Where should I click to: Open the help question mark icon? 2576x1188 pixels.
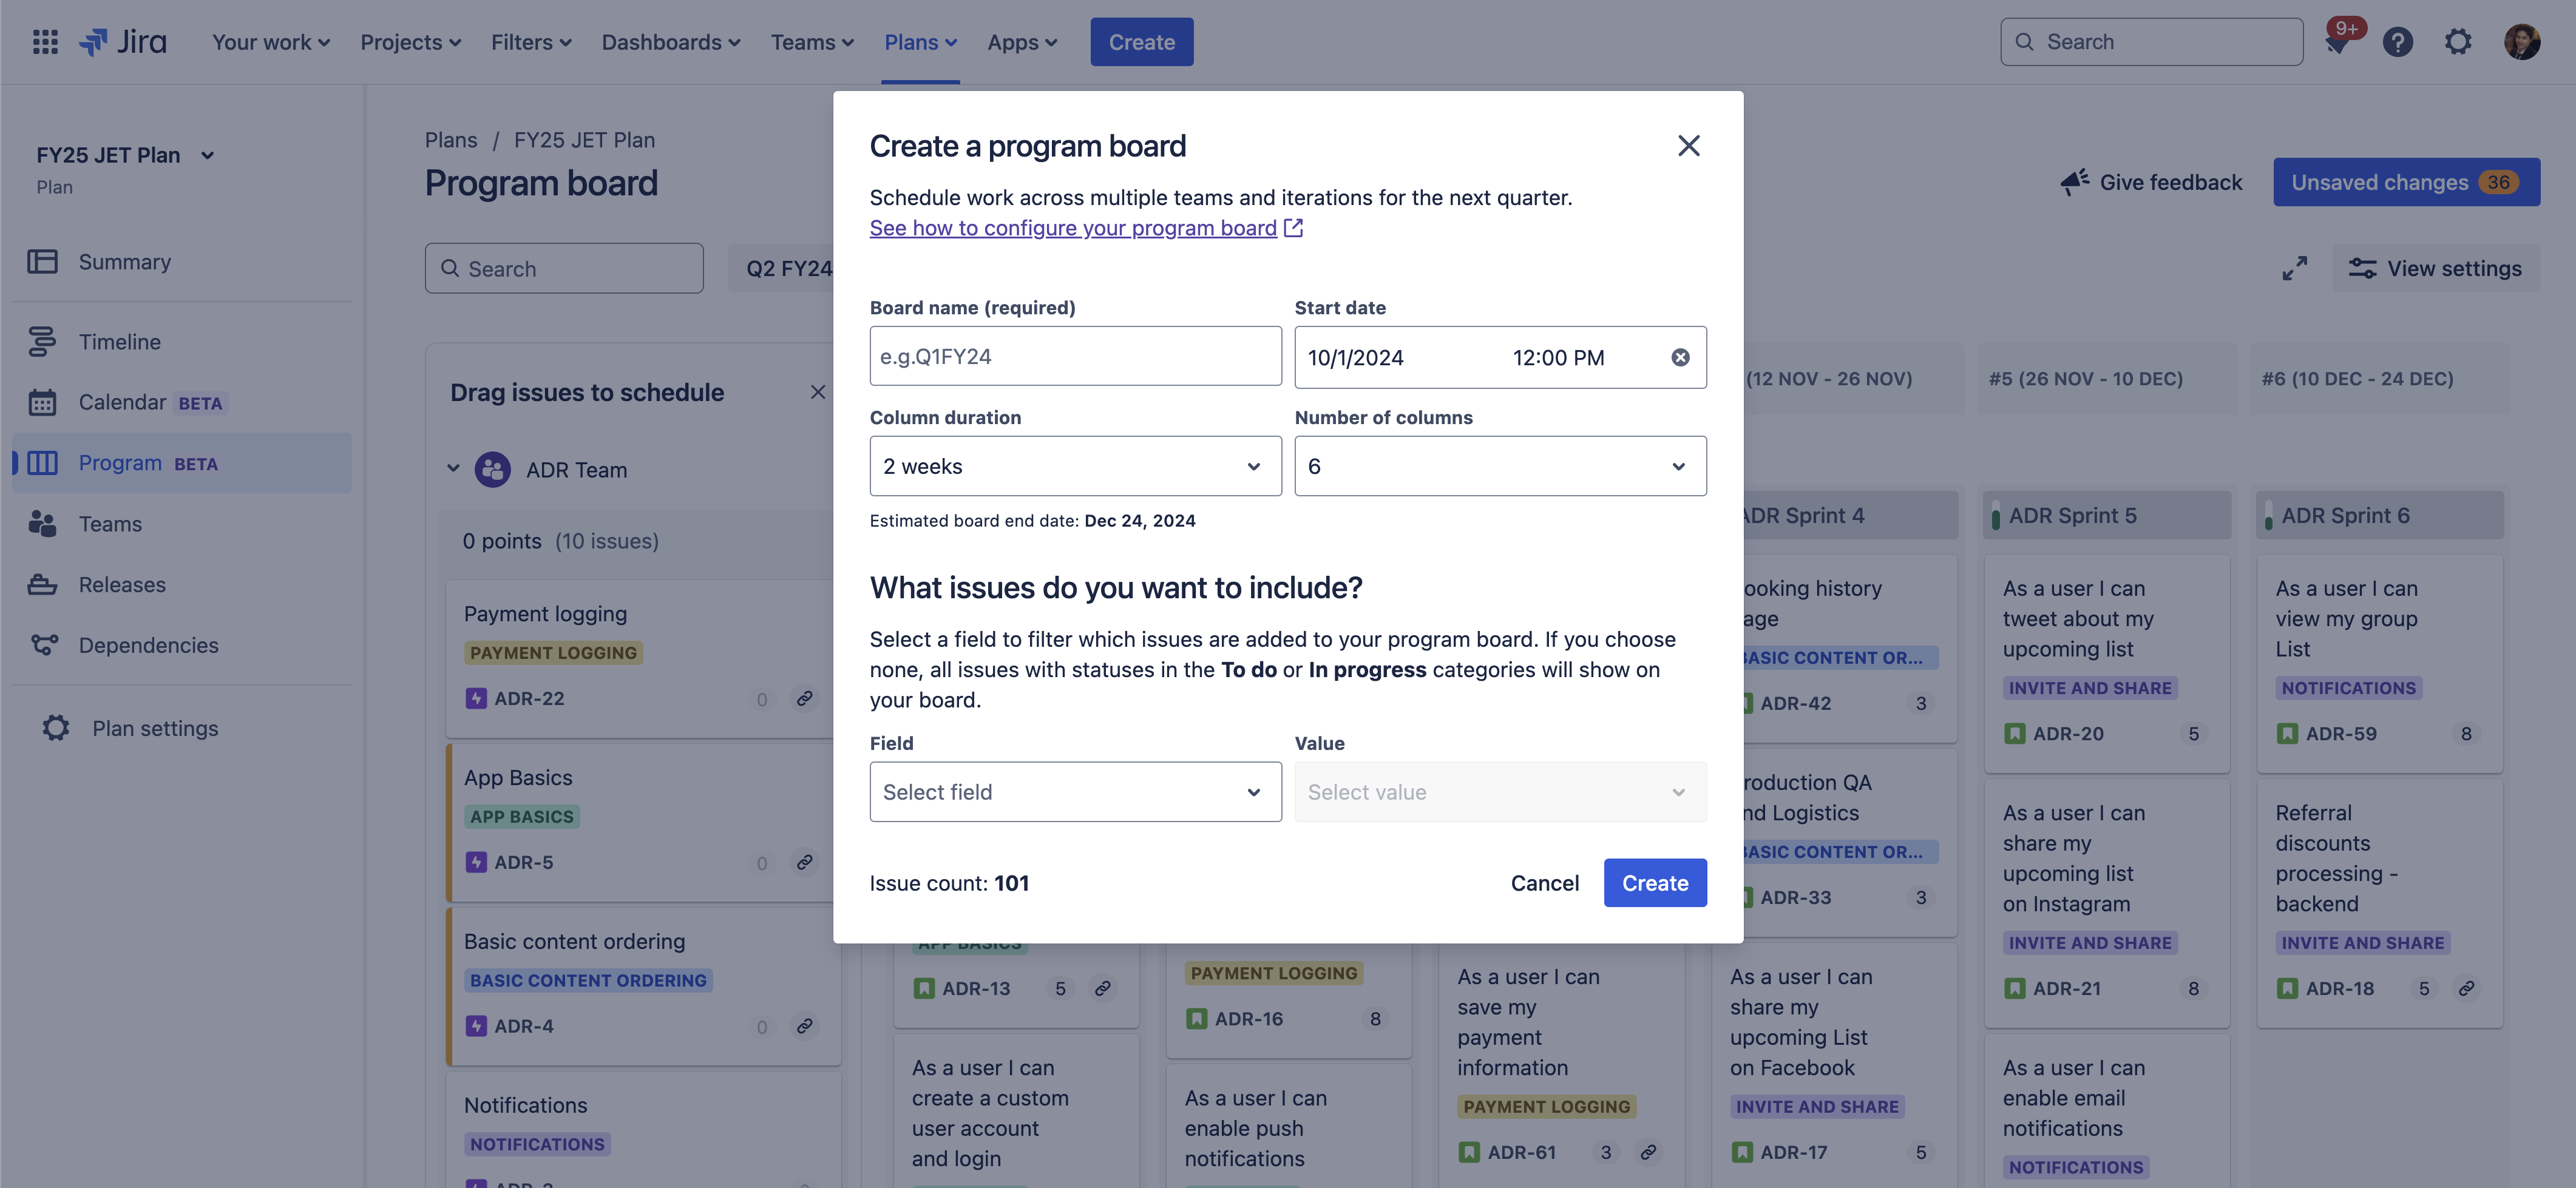point(2398,42)
